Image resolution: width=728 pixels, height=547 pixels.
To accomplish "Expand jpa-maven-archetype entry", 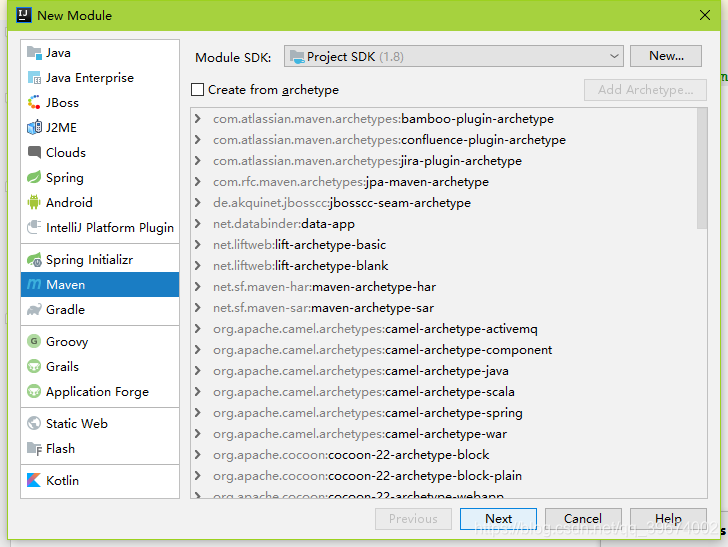I will pos(198,182).
